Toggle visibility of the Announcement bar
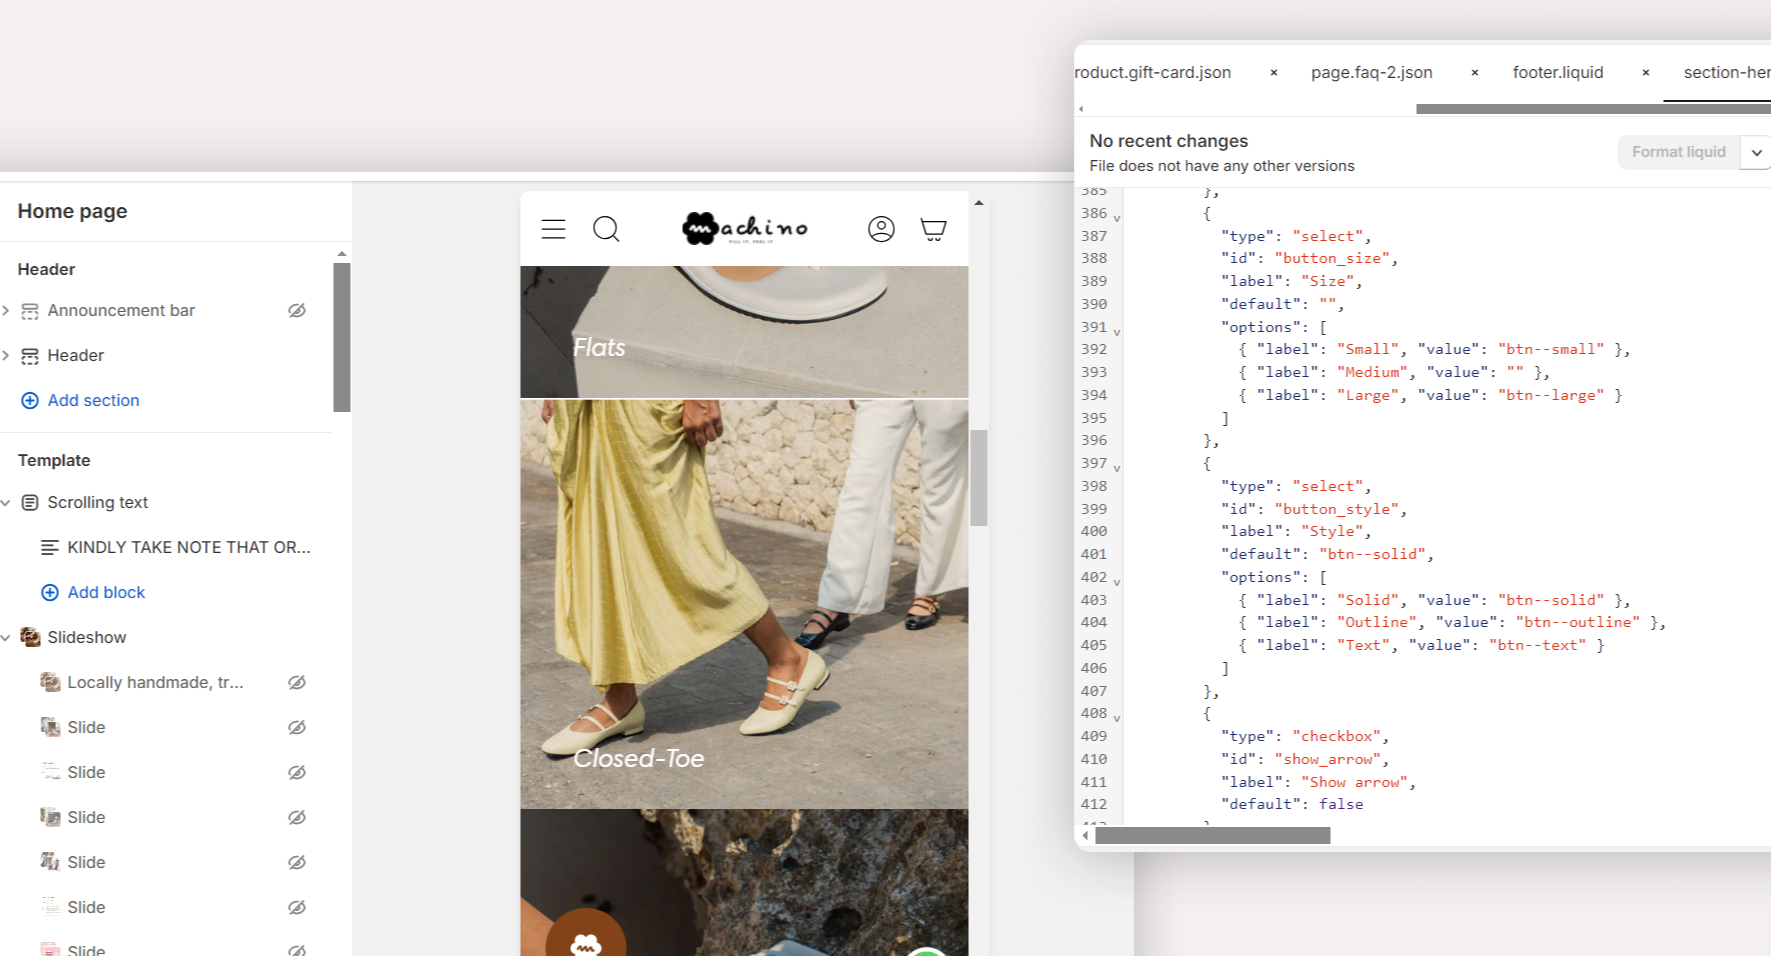 [x=297, y=310]
